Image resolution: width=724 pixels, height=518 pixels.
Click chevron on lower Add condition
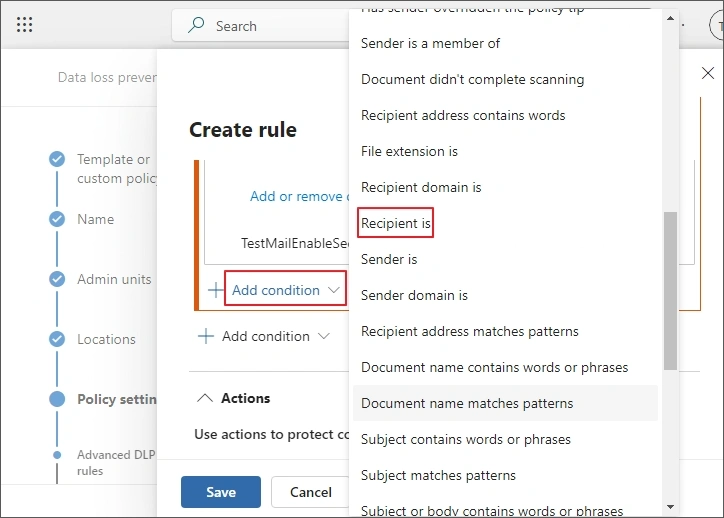[324, 336]
